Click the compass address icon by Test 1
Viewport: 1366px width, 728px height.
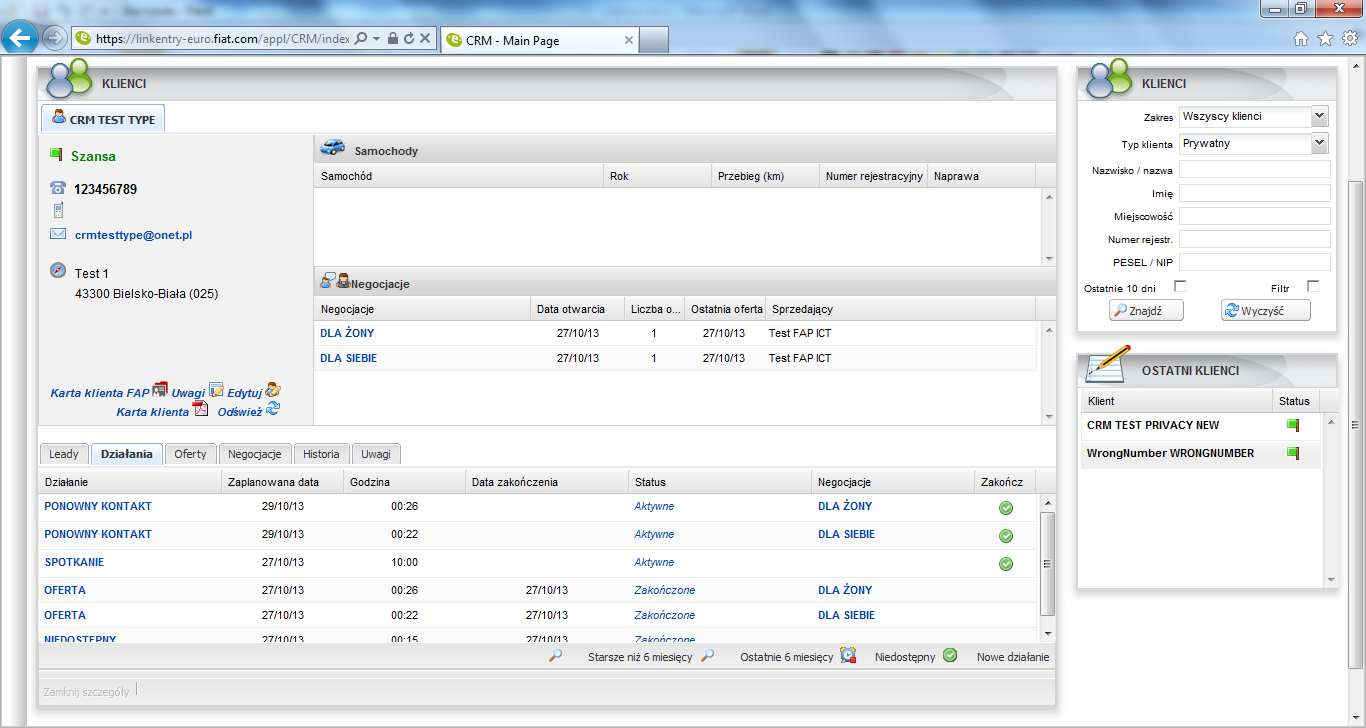click(x=58, y=271)
